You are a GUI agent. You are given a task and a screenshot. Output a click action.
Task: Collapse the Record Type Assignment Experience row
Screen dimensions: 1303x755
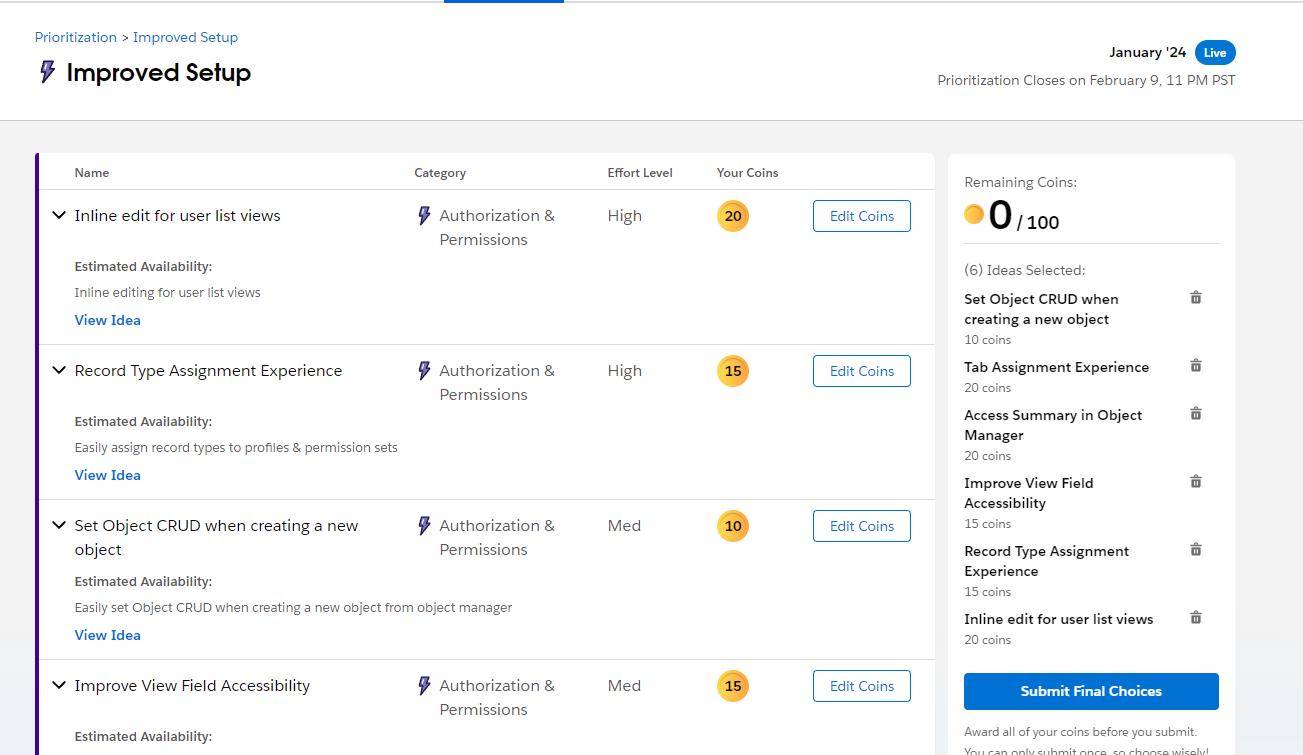coord(59,371)
